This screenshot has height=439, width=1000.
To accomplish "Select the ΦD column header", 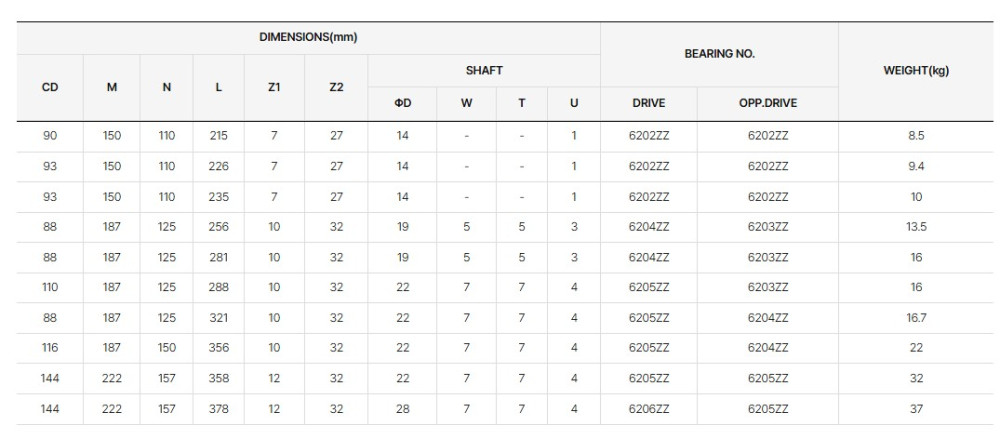I will point(402,103).
